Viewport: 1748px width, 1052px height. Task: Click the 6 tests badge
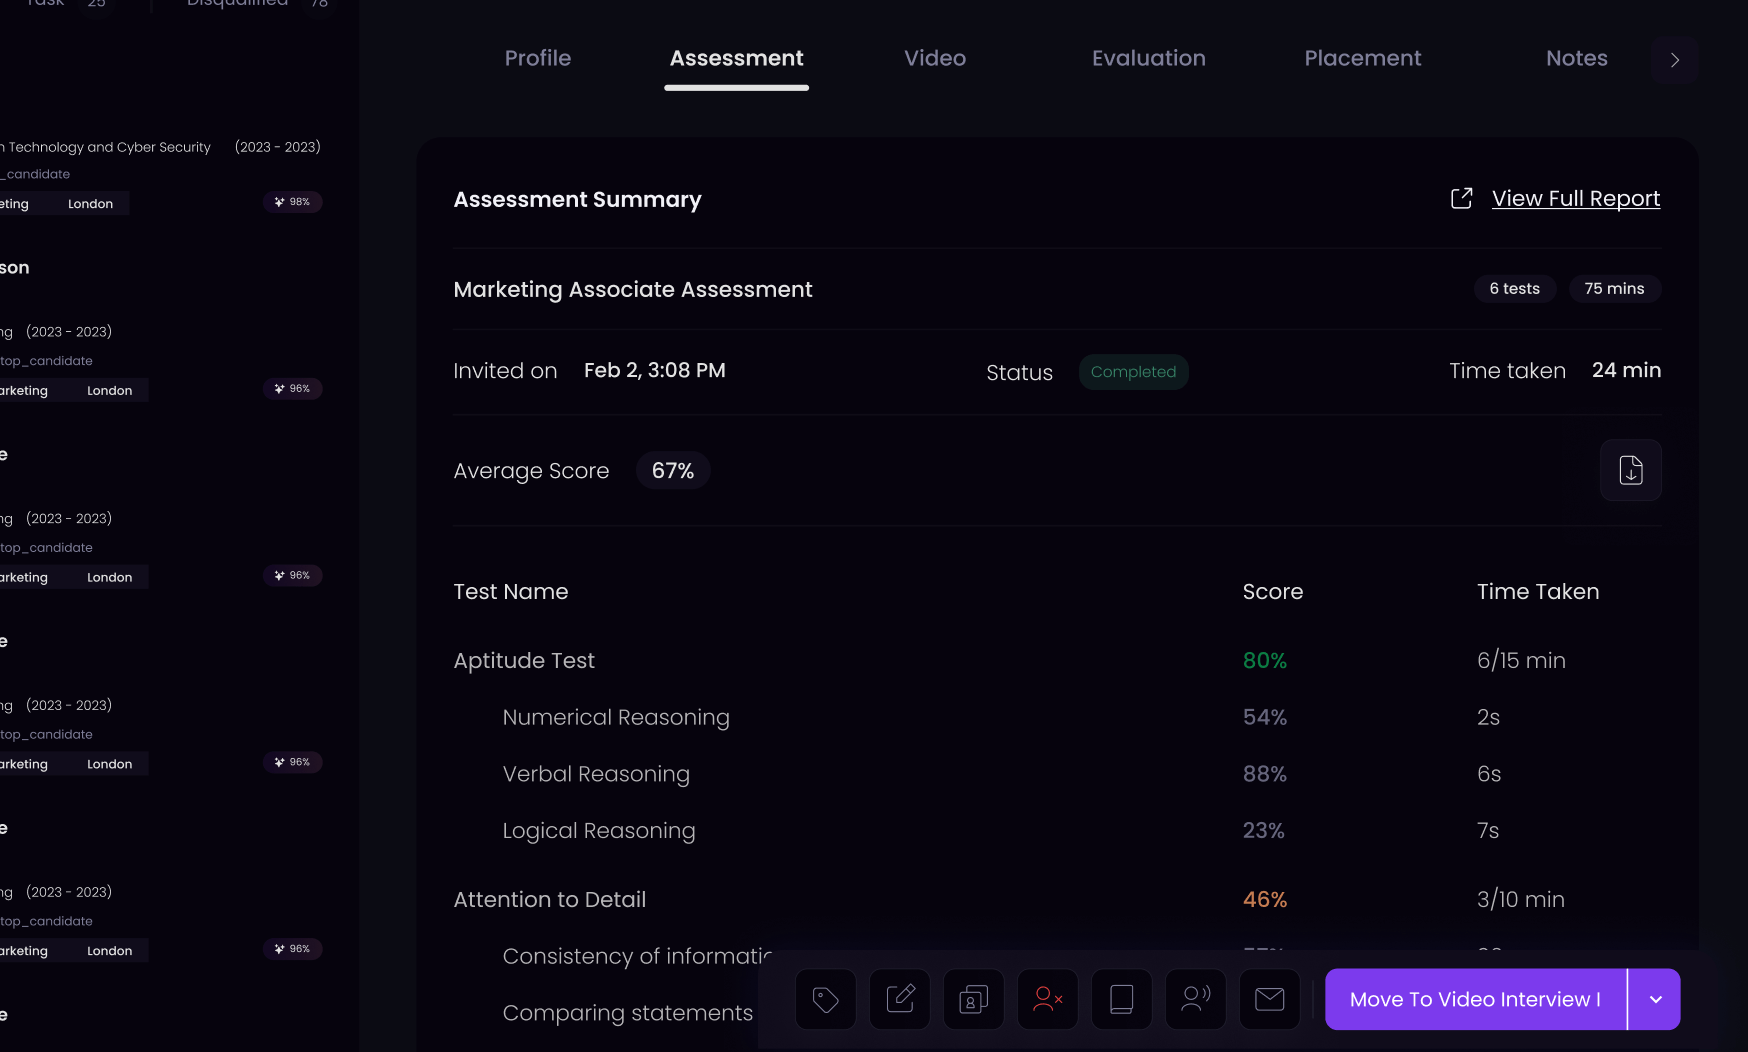pos(1514,289)
